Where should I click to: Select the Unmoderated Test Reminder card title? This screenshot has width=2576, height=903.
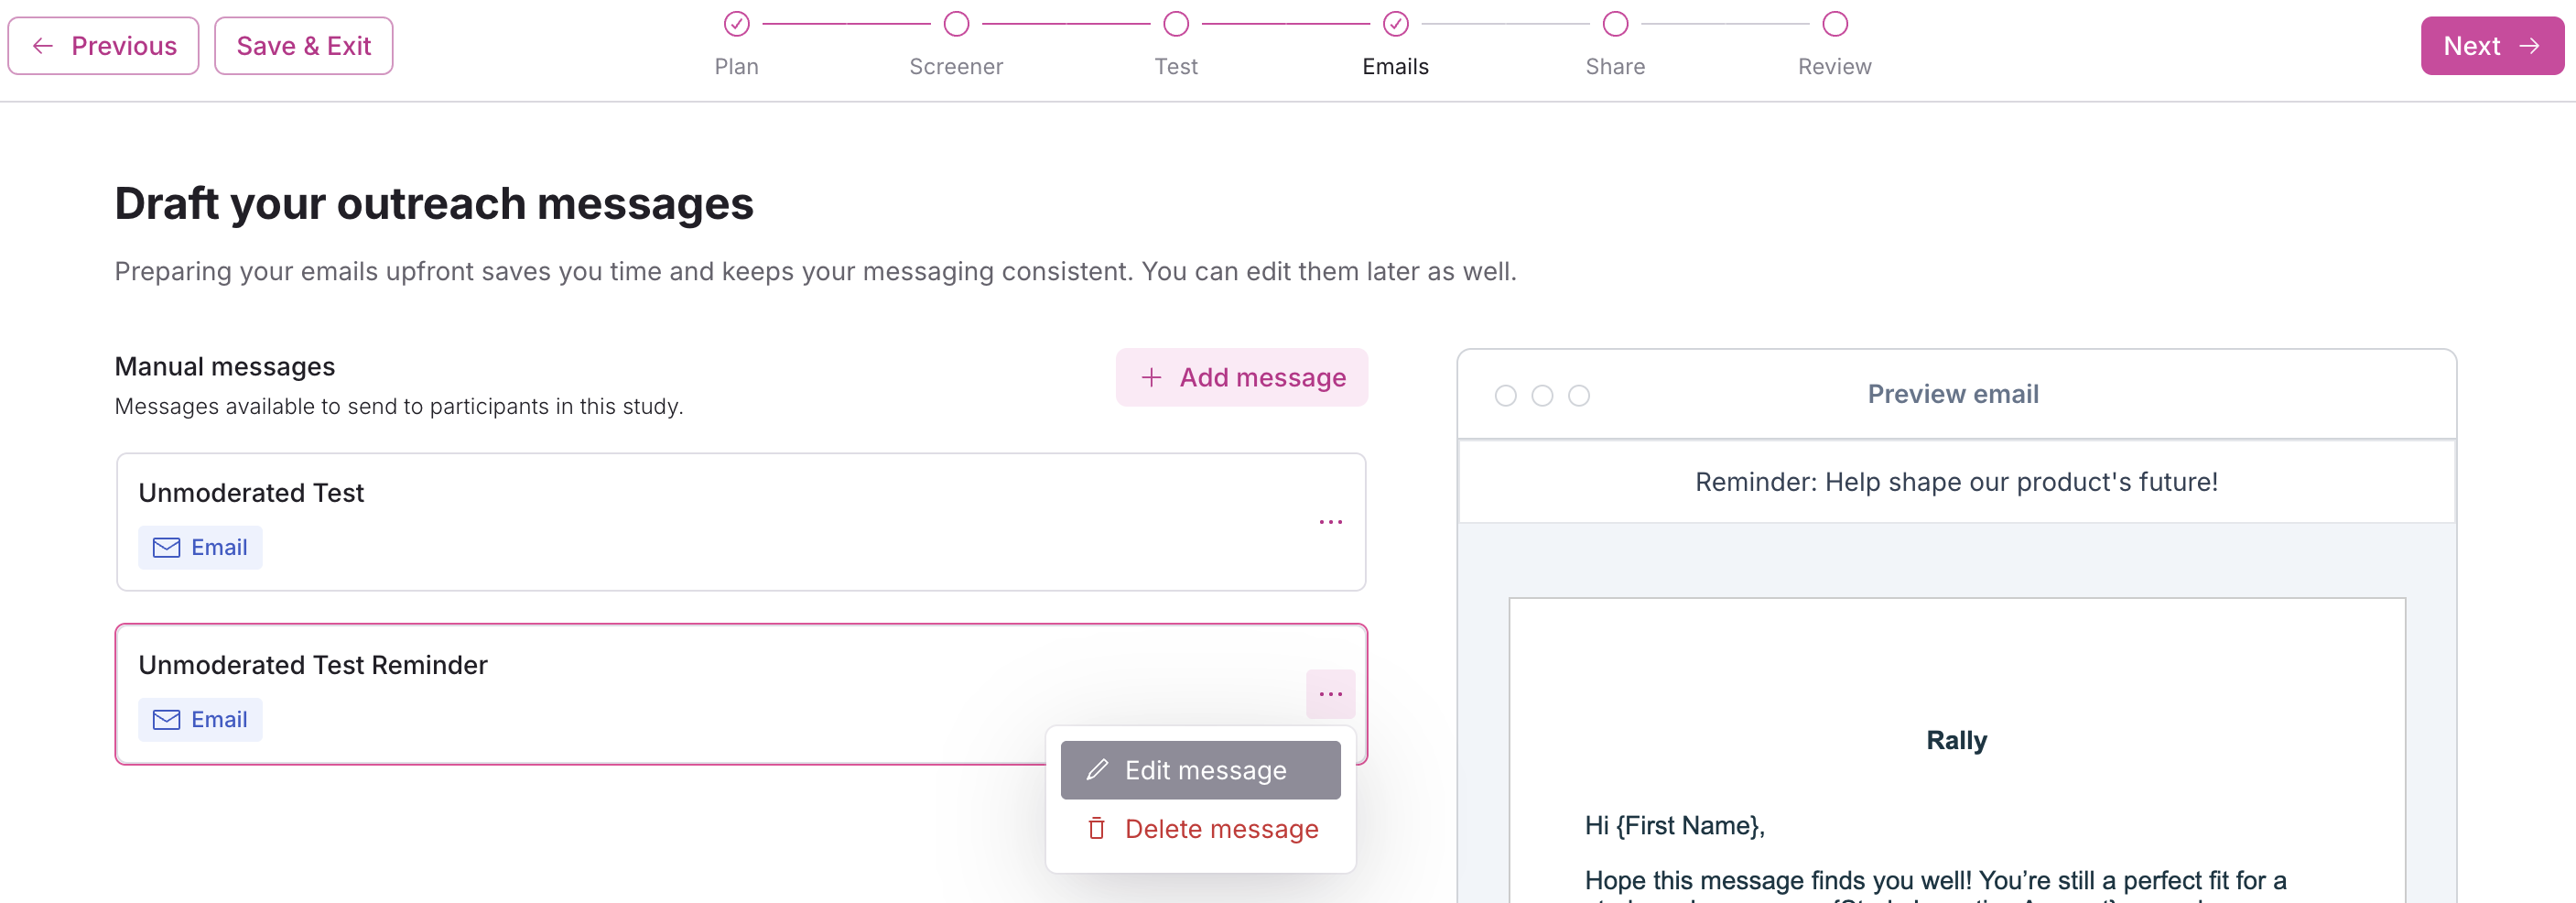313,665
